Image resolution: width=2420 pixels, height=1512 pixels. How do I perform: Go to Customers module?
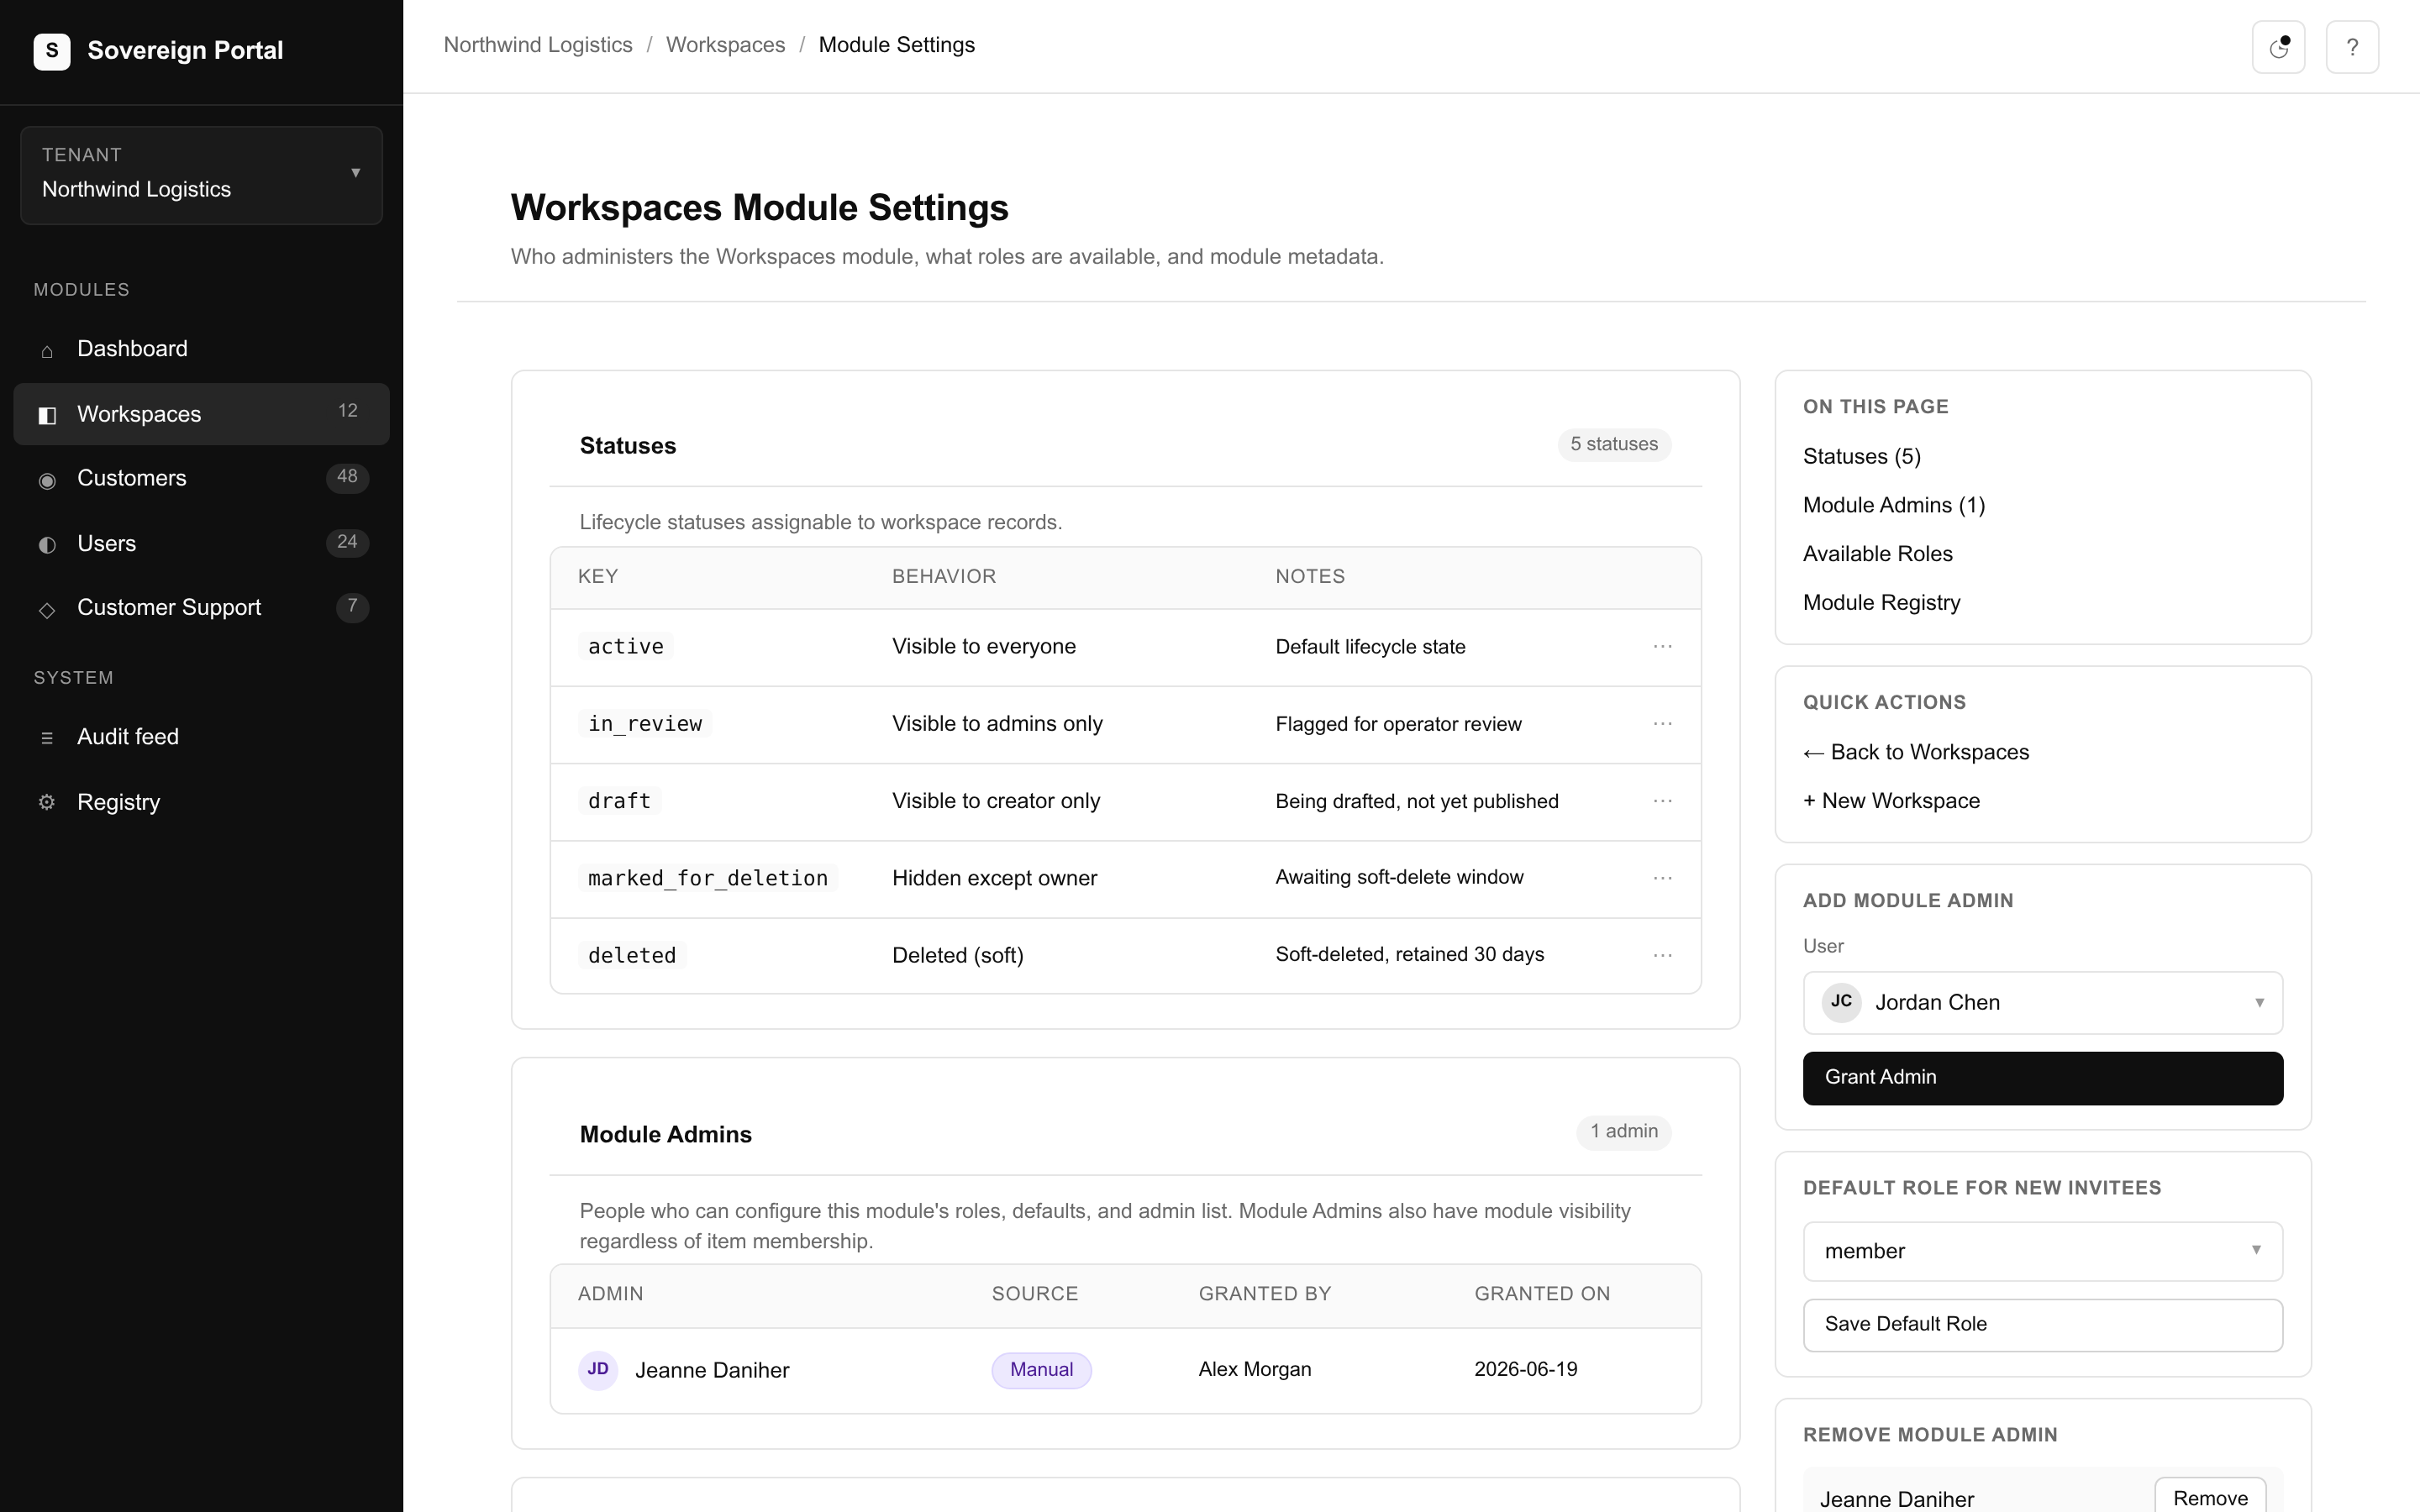[201, 478]
